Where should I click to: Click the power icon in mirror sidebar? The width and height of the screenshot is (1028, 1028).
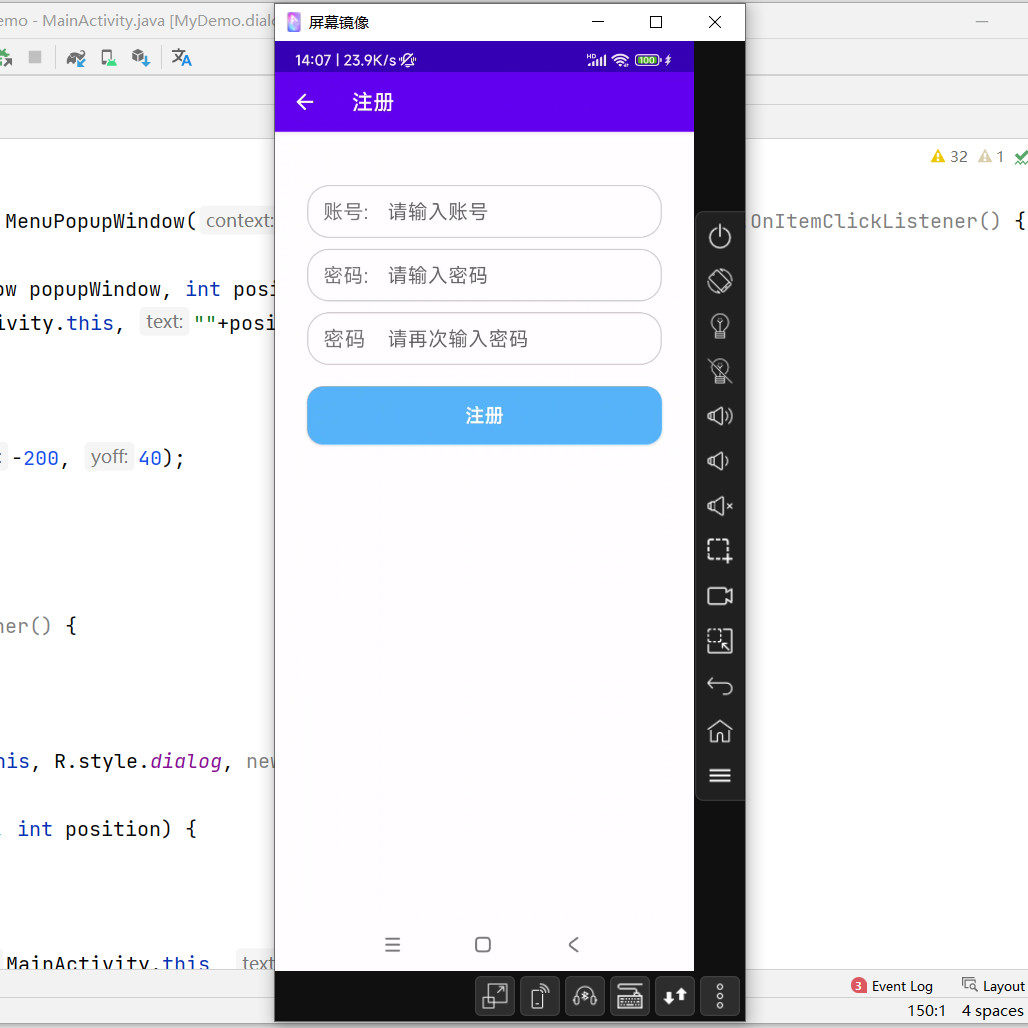tap(719, 237)
